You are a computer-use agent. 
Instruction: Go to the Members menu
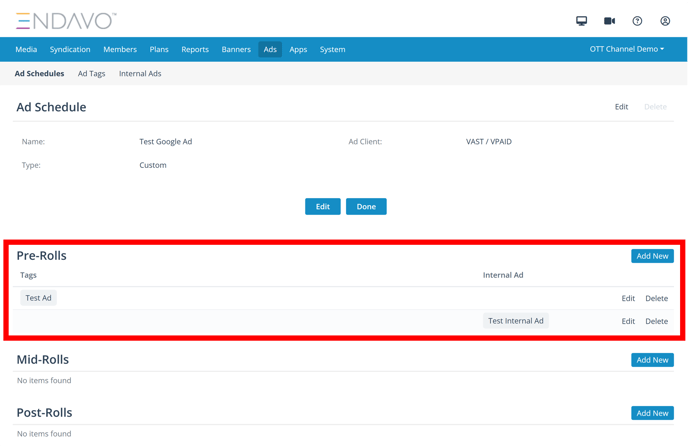[x=120, y=50]
